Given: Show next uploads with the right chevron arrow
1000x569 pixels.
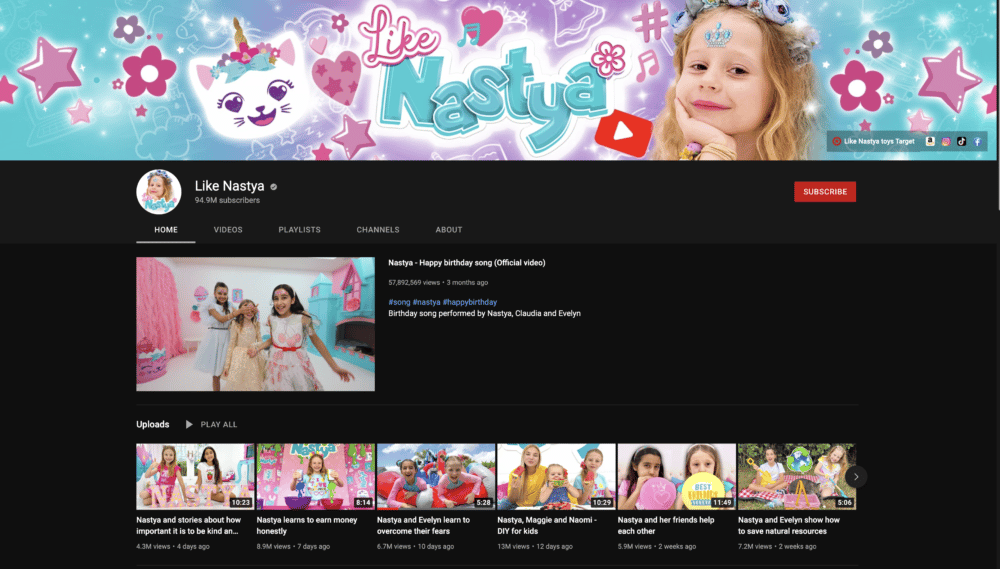Looking at the screenshot, I should point(856,477).
